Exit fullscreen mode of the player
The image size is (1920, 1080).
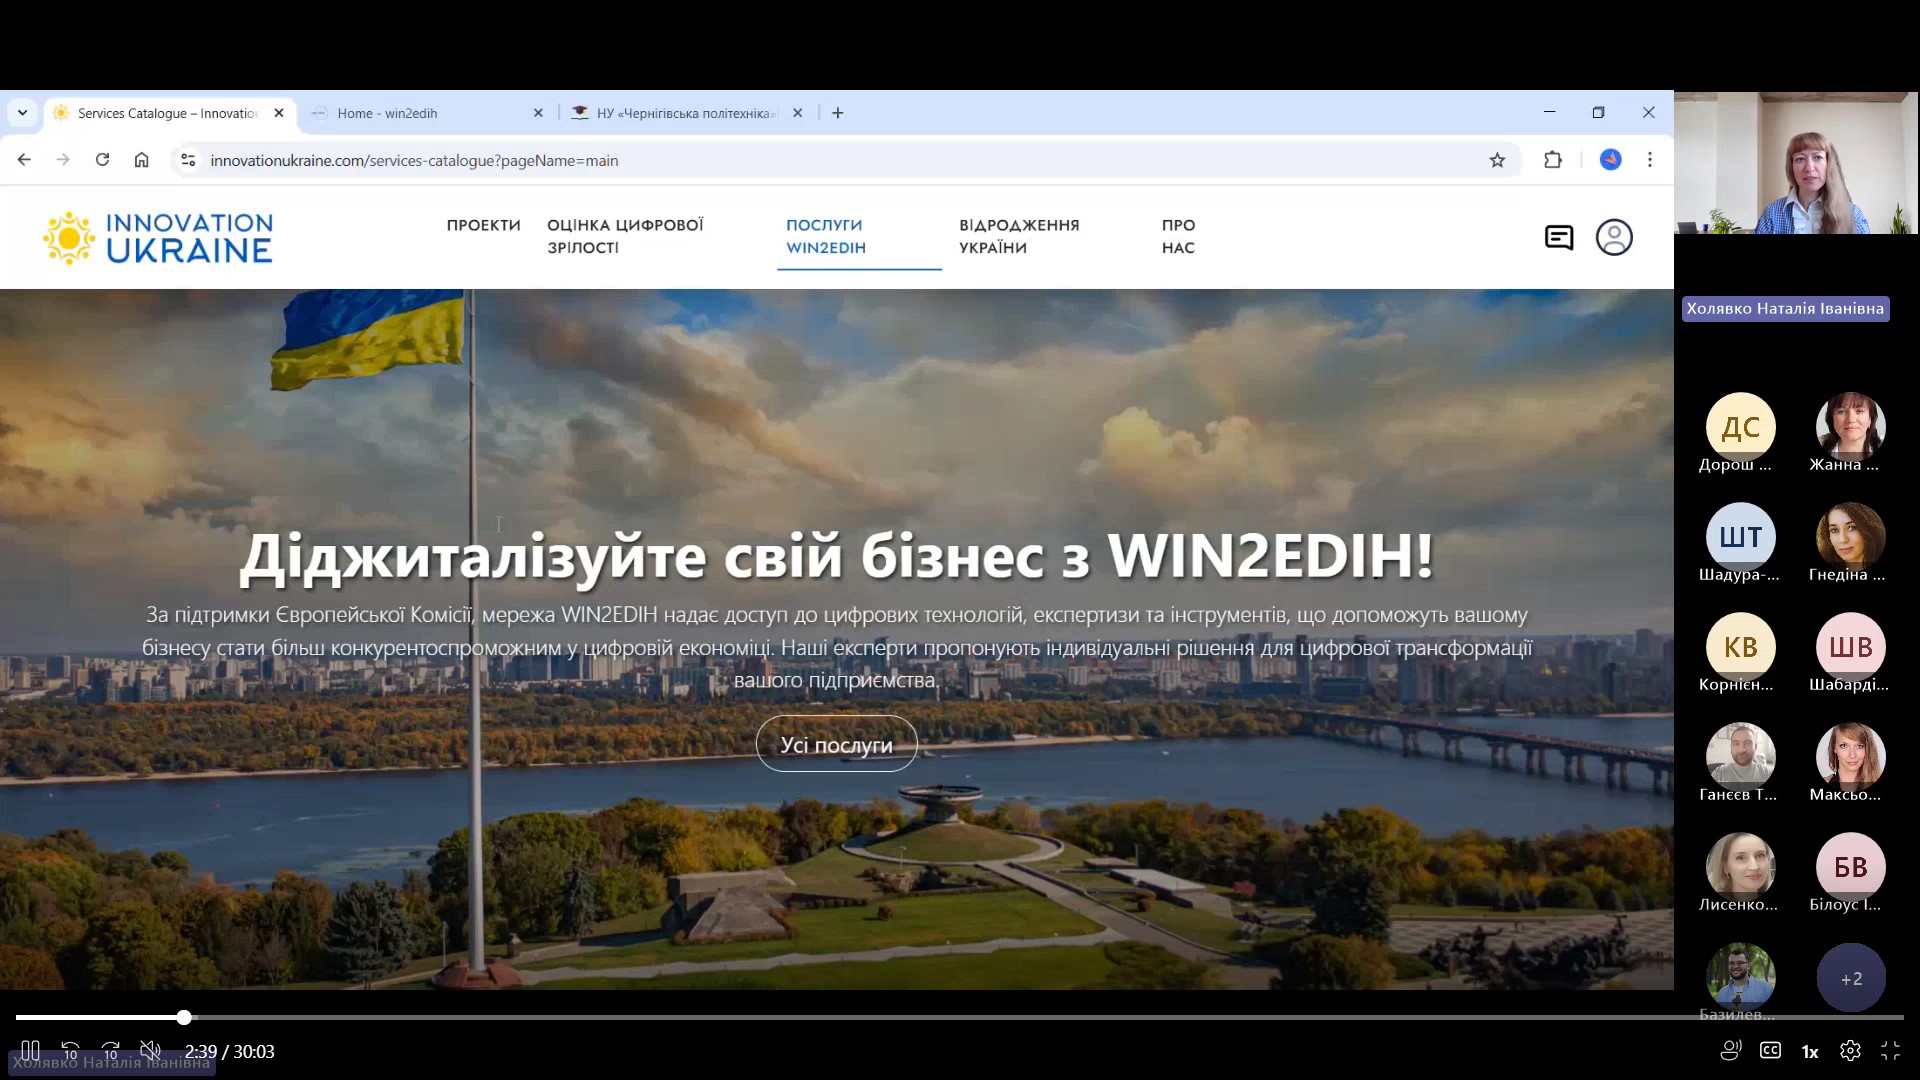click(x=1890, y=1051)
